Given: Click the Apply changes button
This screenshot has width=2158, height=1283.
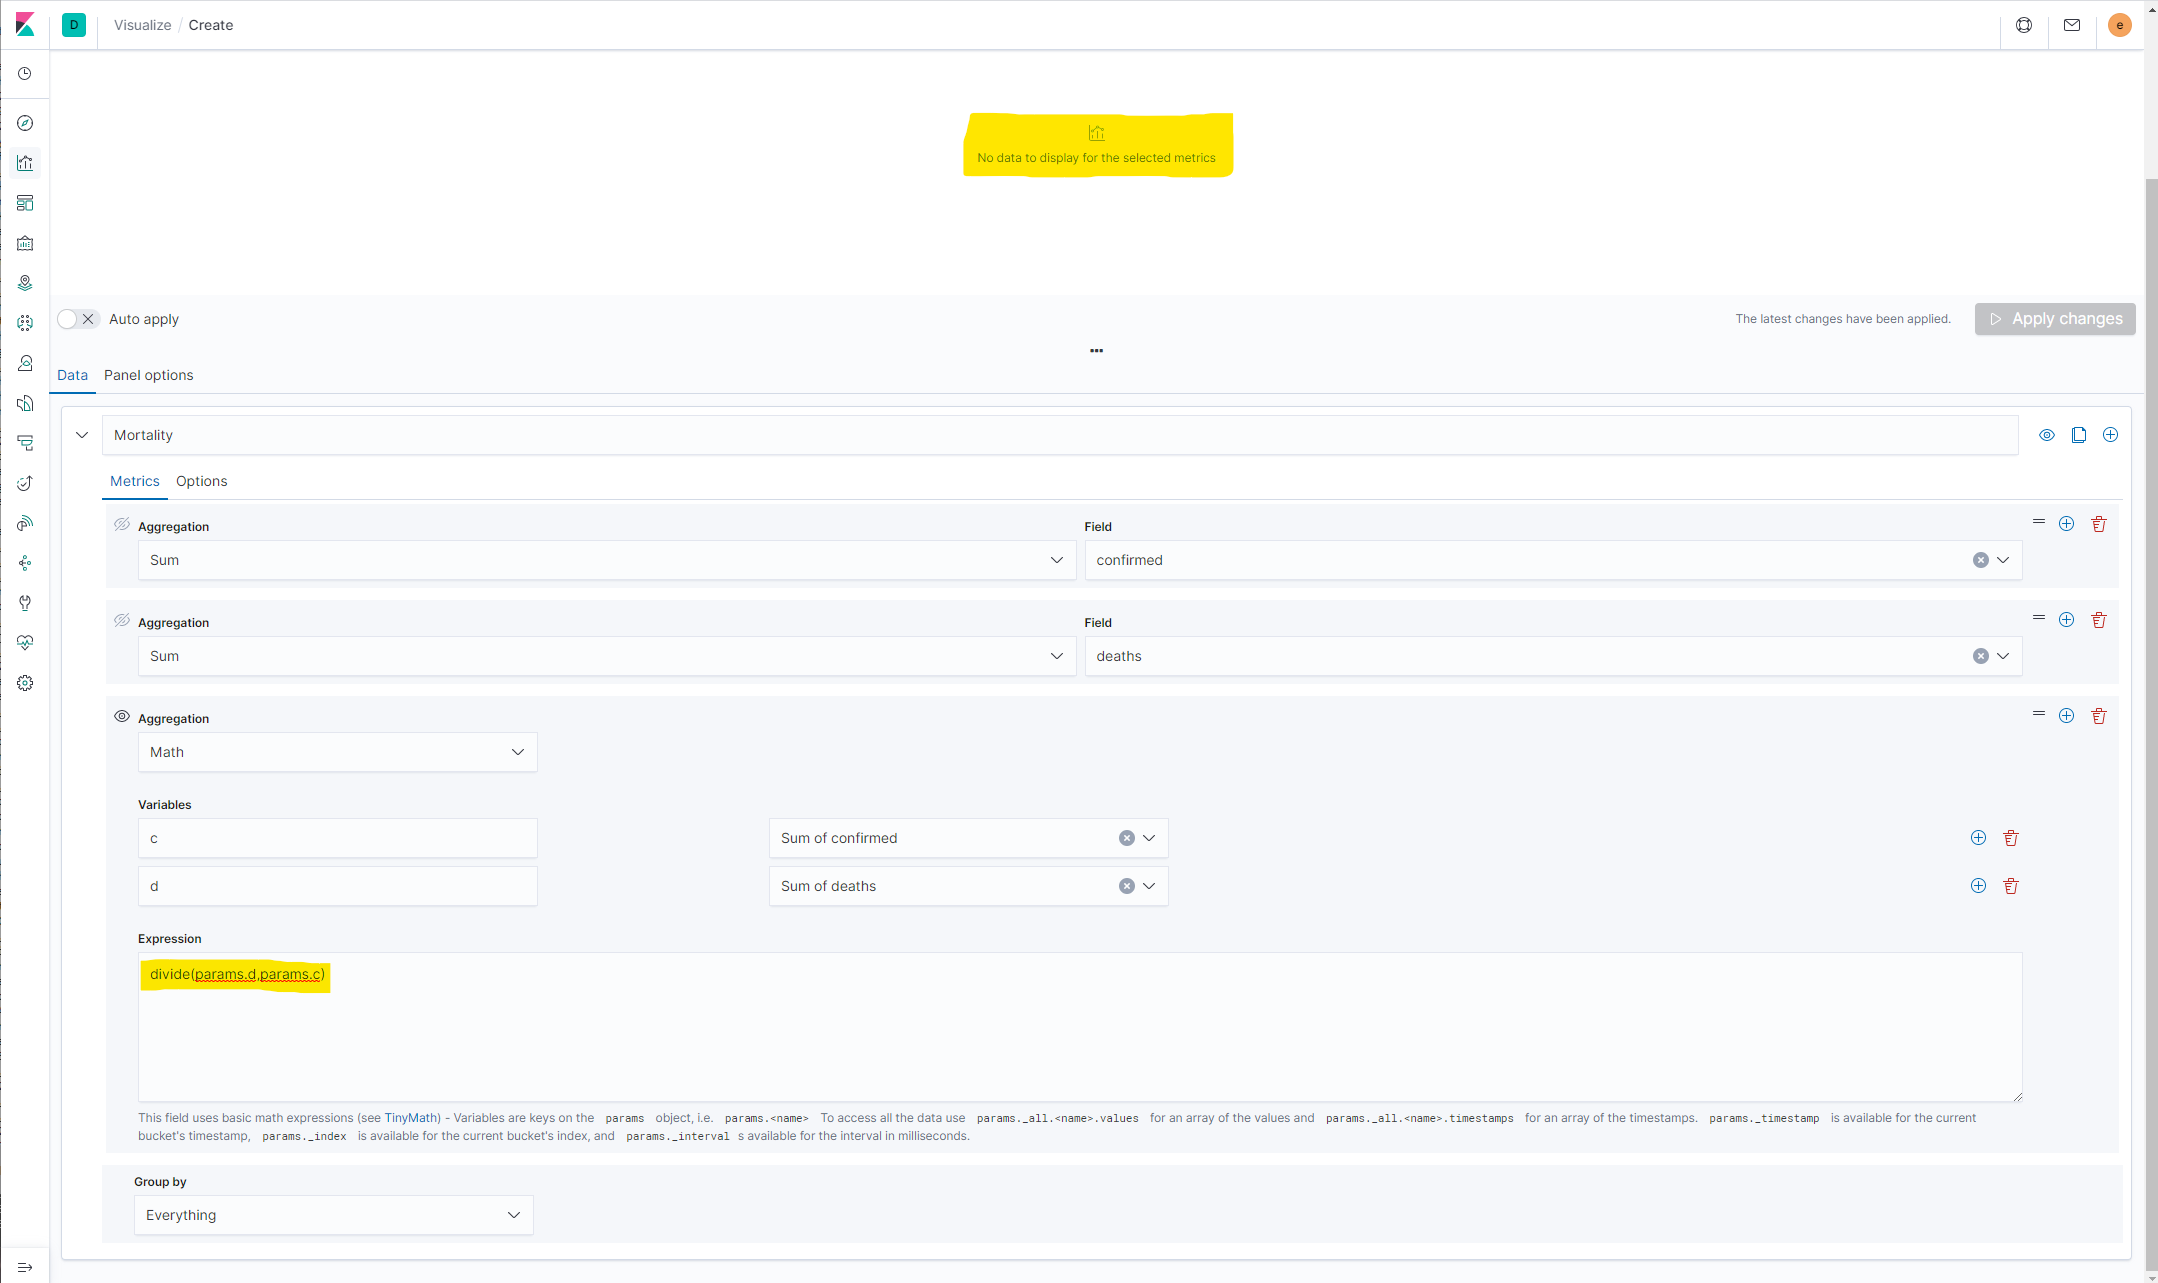Looking at the screenshot, I should pos(2055,319).
